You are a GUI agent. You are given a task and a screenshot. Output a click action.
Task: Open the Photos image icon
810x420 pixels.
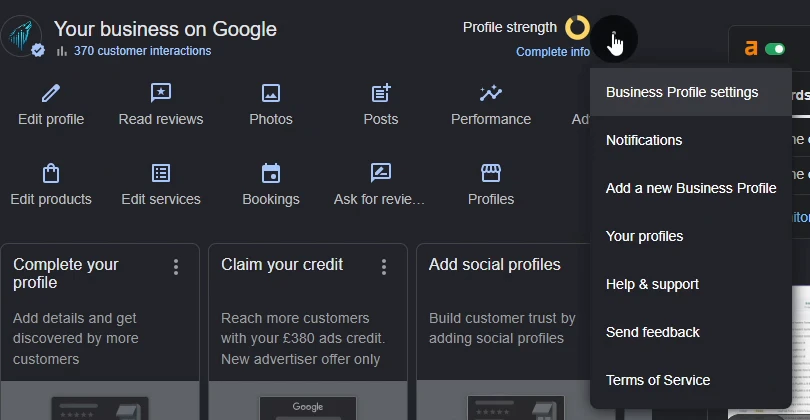click(271, 94)
